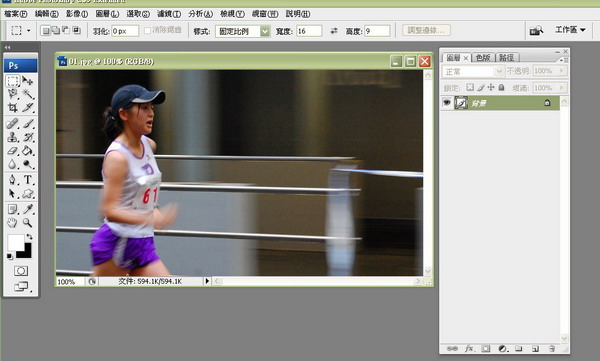Click the 調整邊緣 button

[x=426, y=30]
